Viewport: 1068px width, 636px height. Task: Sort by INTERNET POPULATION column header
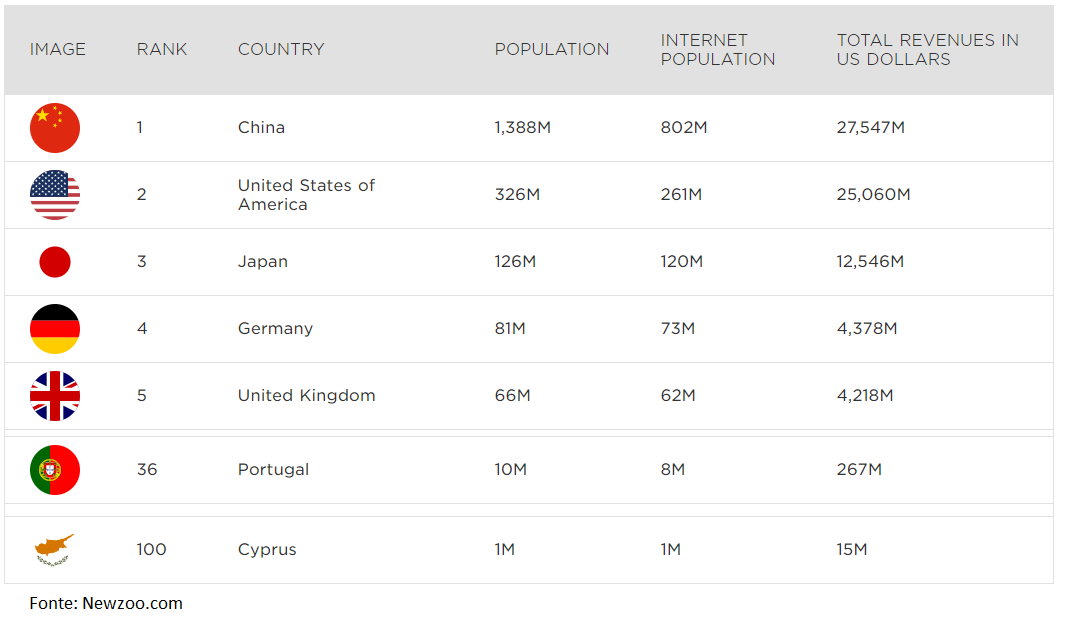[x=718, y=49]
